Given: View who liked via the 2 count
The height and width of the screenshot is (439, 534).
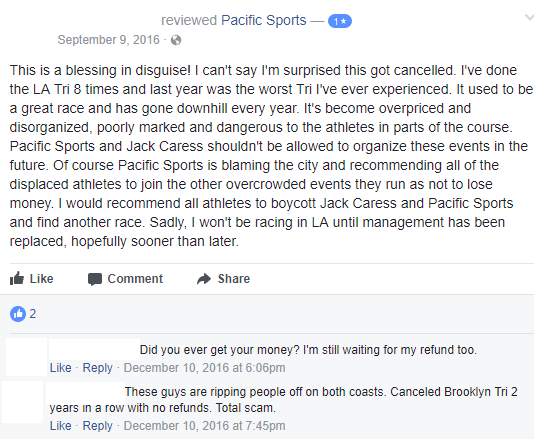Looking at the screenshot, I should click(x=33, y=314).
